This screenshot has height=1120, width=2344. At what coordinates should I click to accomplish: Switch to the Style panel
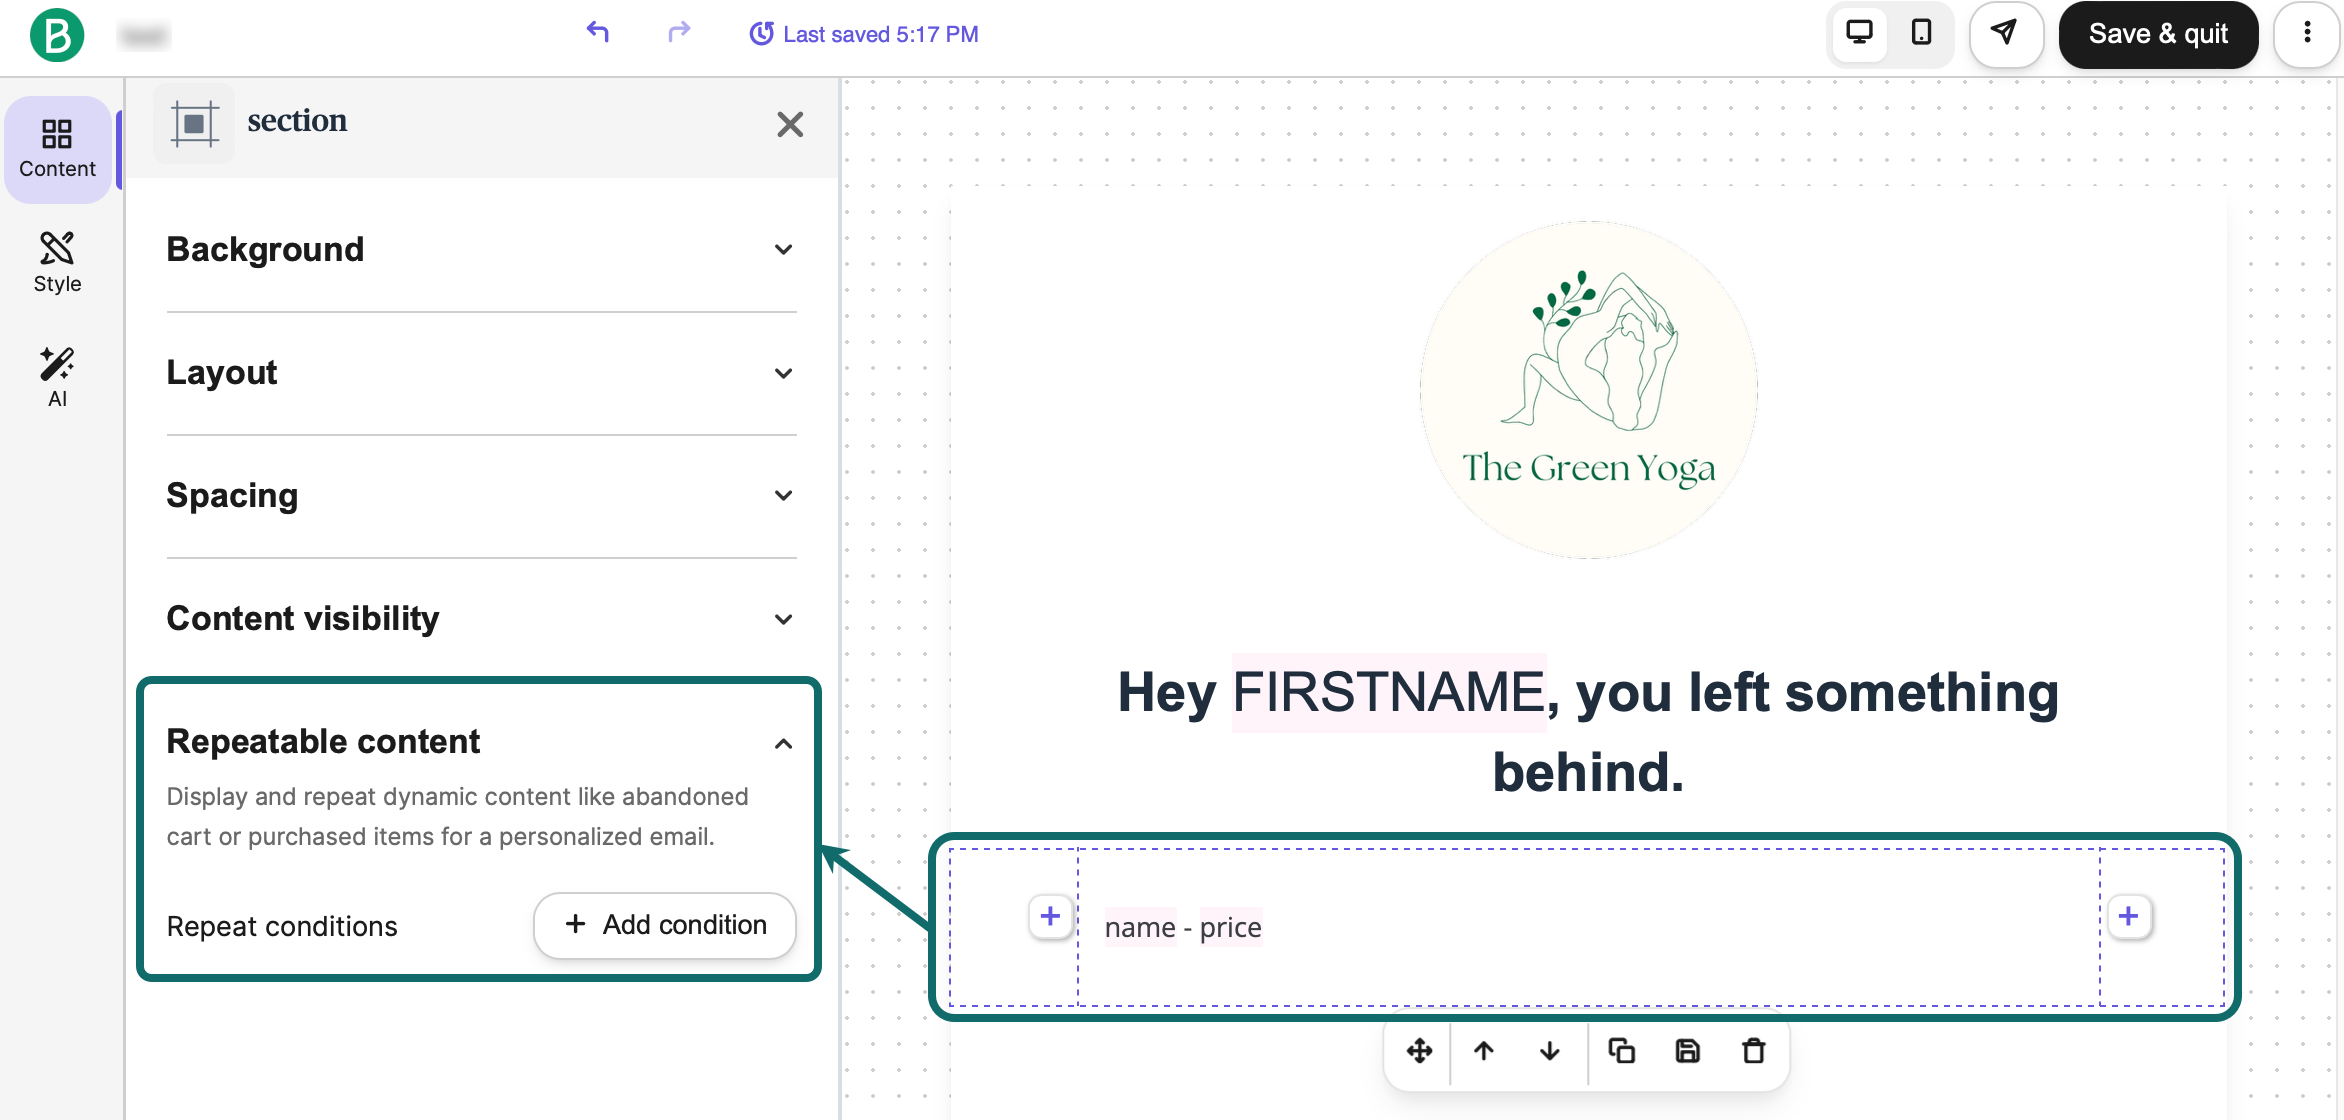tap(57, 261)
